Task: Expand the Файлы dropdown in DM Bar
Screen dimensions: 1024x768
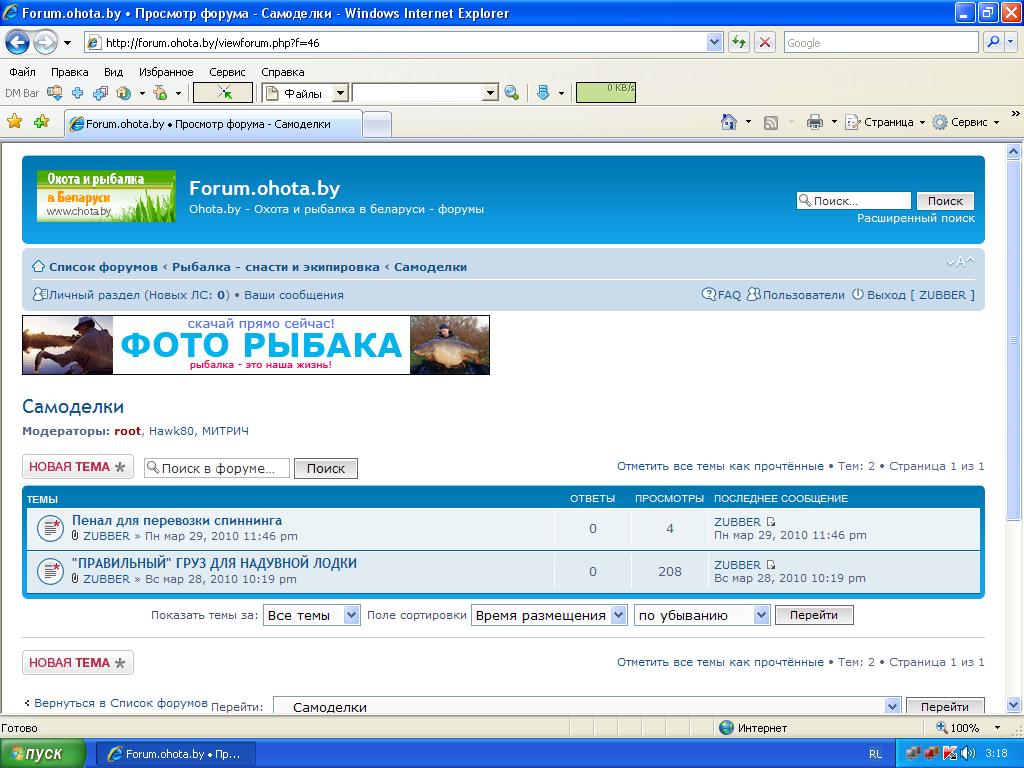Action: [x=340, y=93]
